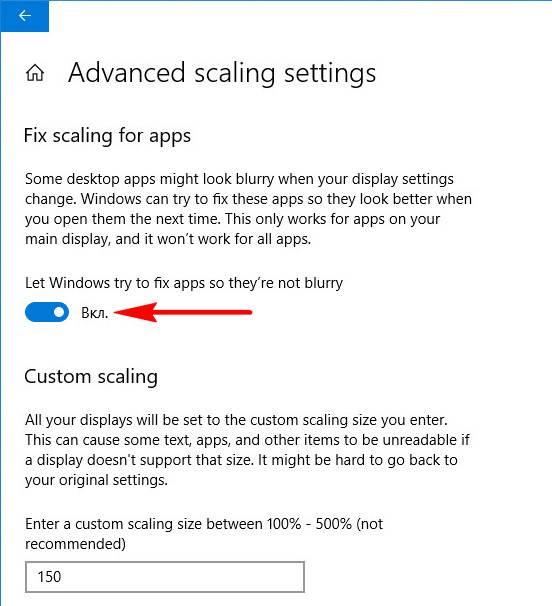The image size is (552, 606).
Task: Click the your original settings text line
Action: pyautogui.click(x=96, y=480)
